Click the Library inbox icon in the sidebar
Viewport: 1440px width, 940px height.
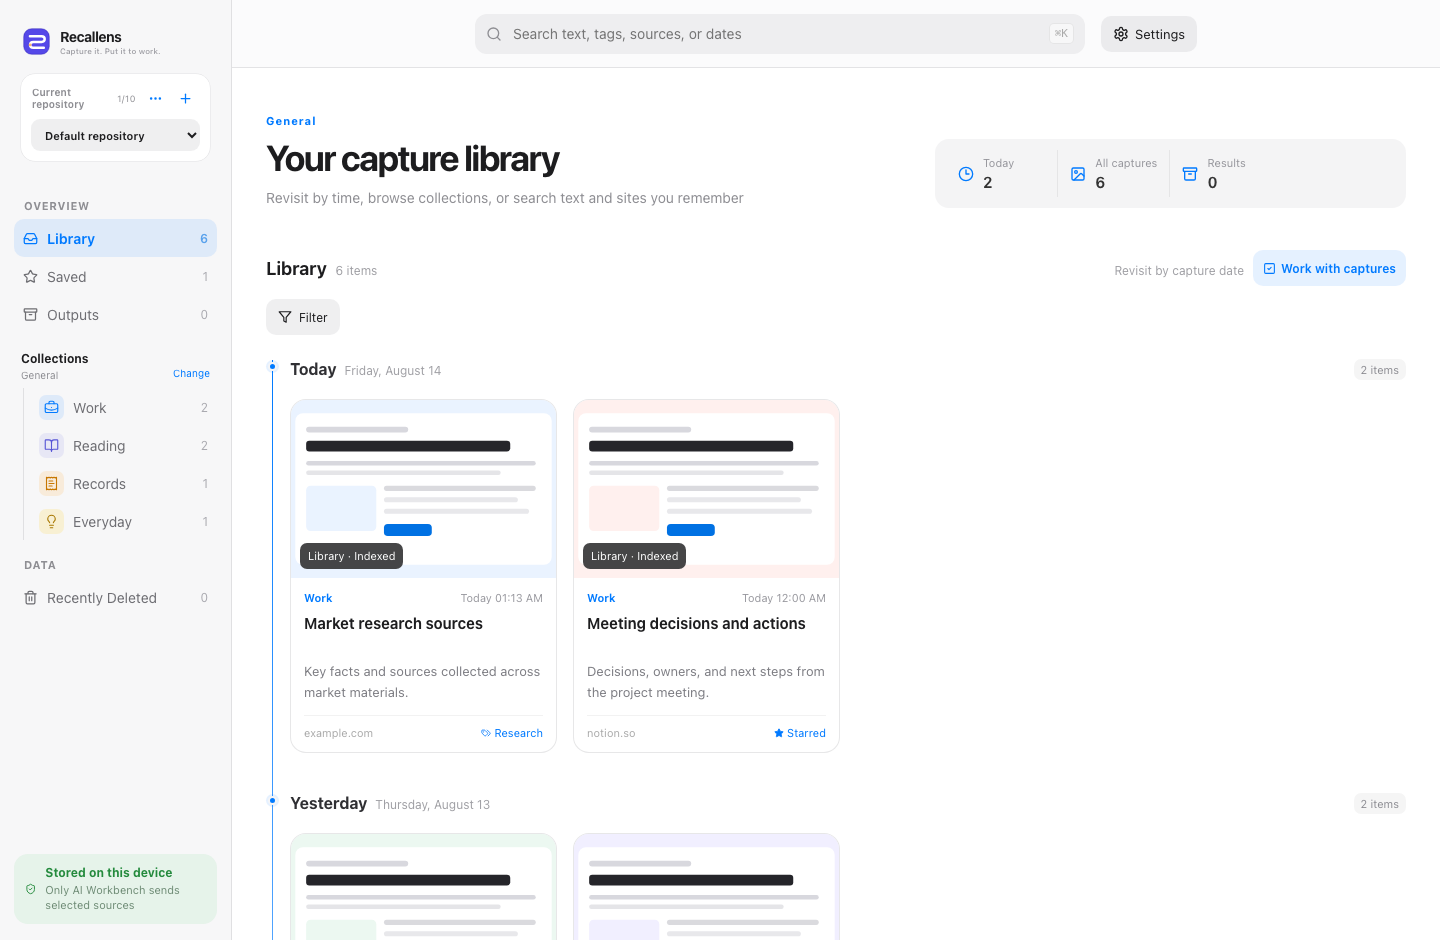point(30,239)
